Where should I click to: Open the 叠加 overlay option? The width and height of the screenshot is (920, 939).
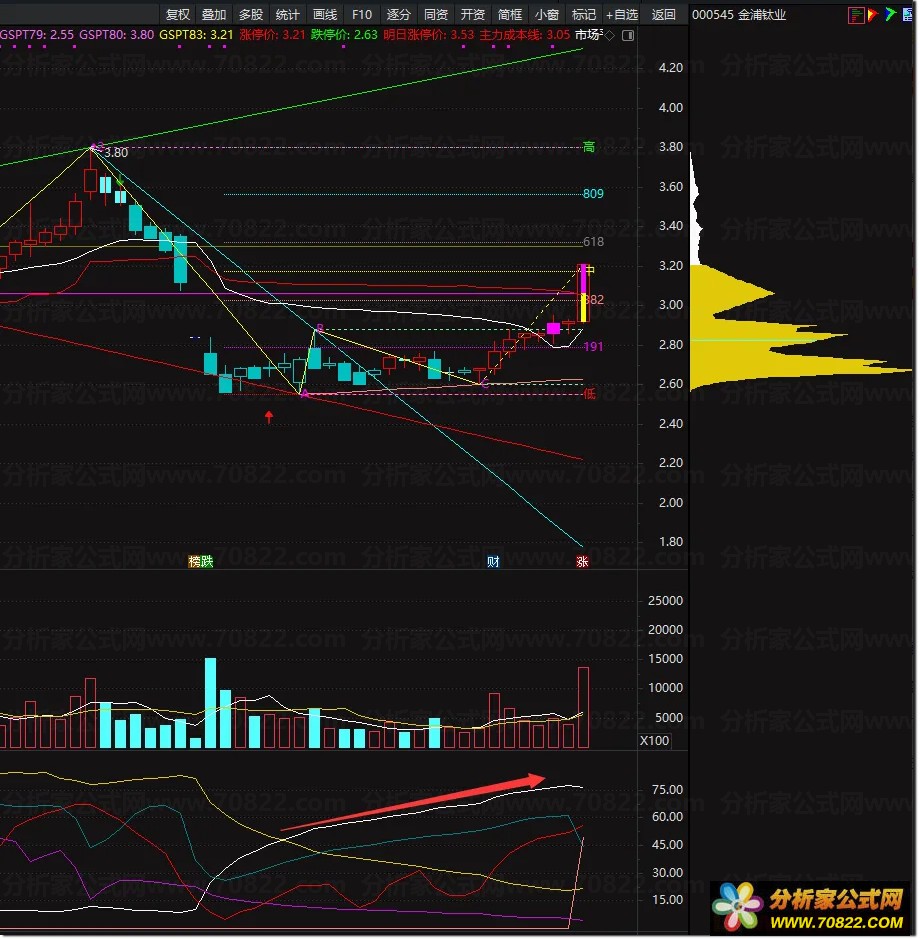click(x=214, y=14)
